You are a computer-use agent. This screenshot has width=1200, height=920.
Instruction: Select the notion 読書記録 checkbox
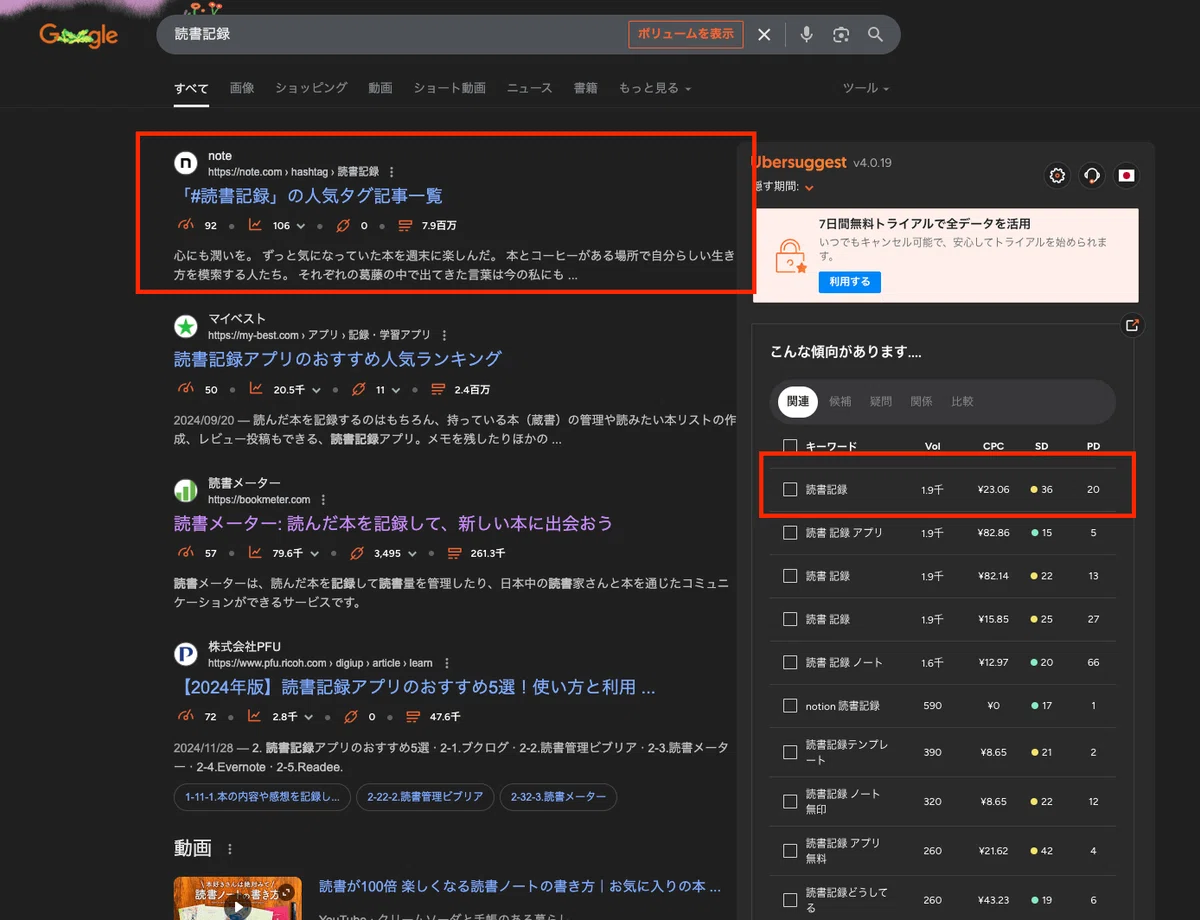tap(790, 706)
